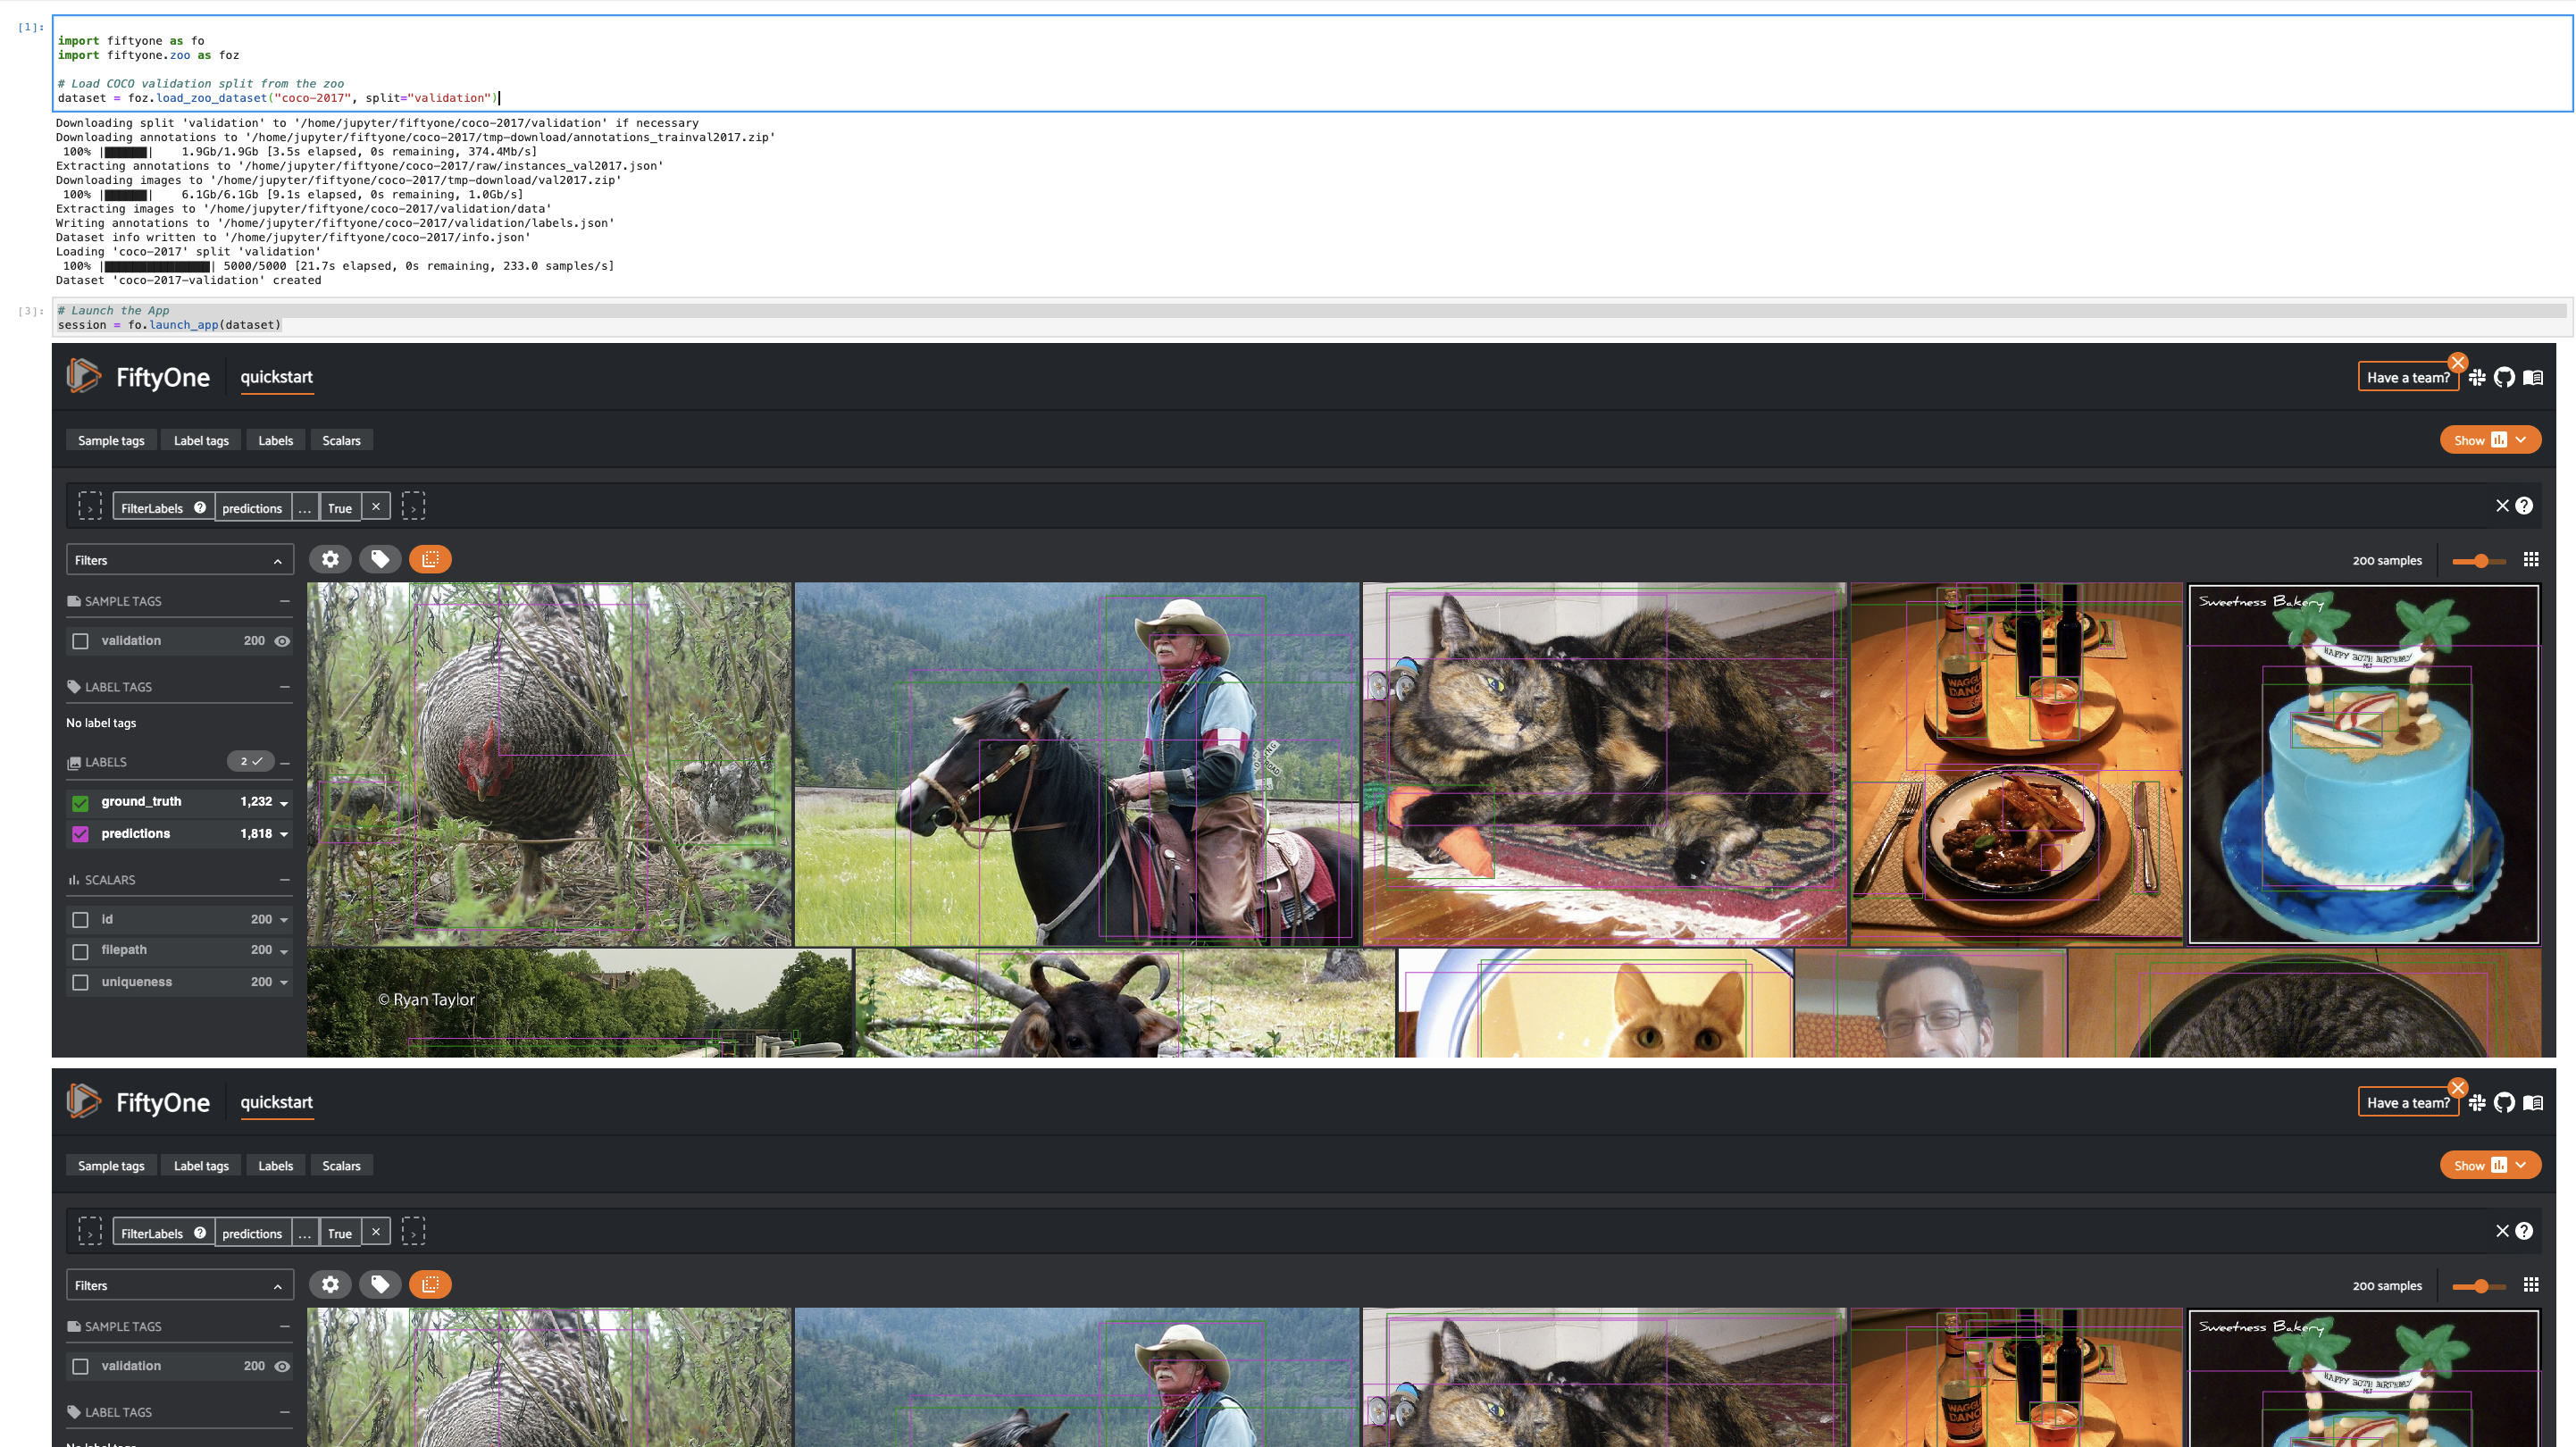Open Labels tab in first app
The image size is (2576, 1447).
[275, 440]
